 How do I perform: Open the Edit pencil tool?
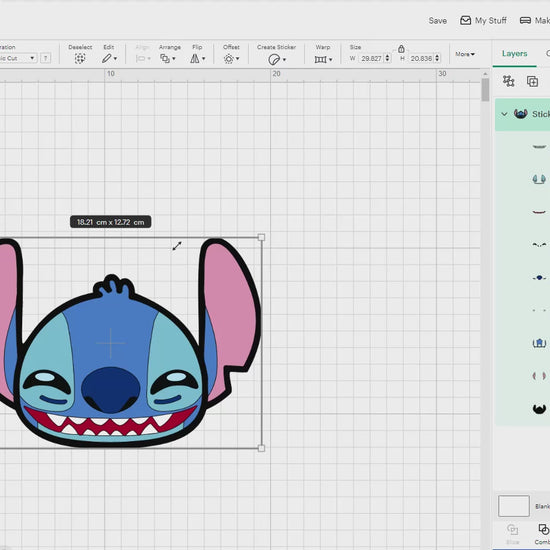(107, 58)
